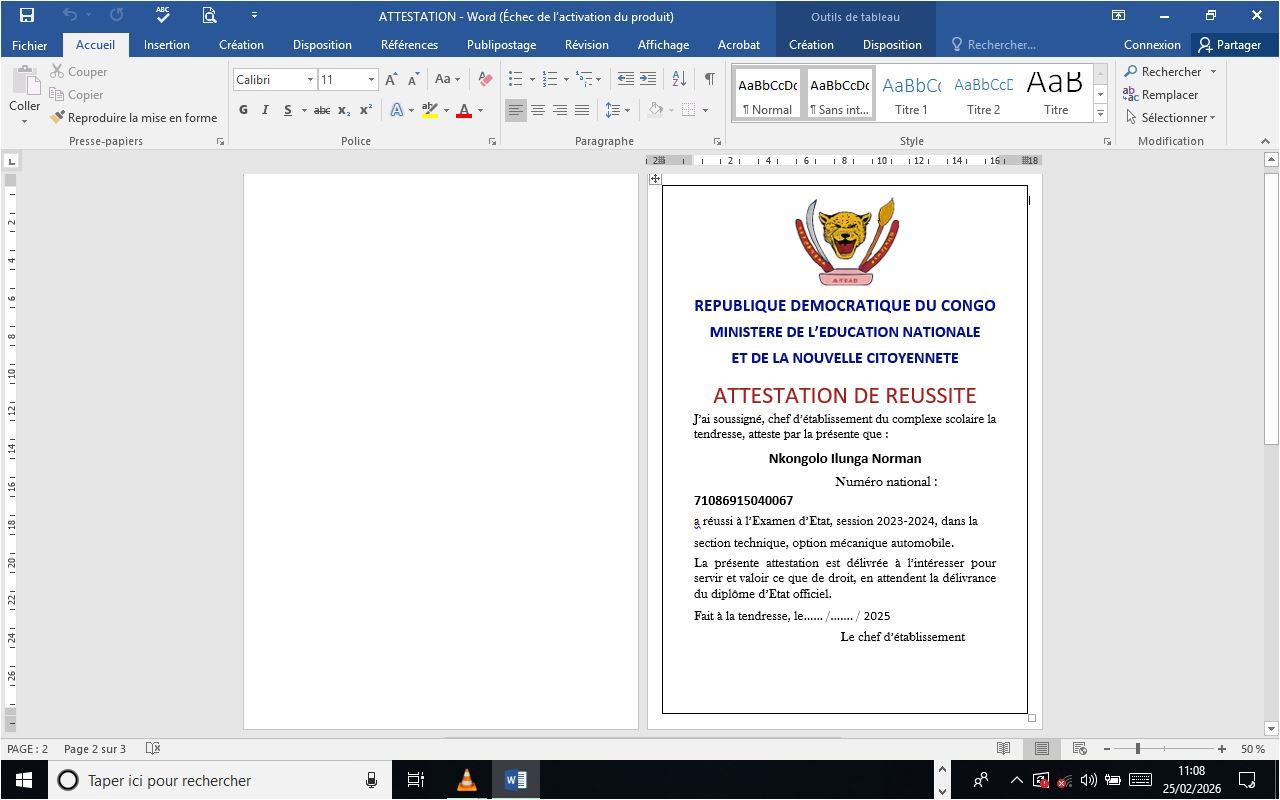Toggle italic formatting with the I button
The width and height of the screenshot is (1280, 800).
click(x=265, y=110)
